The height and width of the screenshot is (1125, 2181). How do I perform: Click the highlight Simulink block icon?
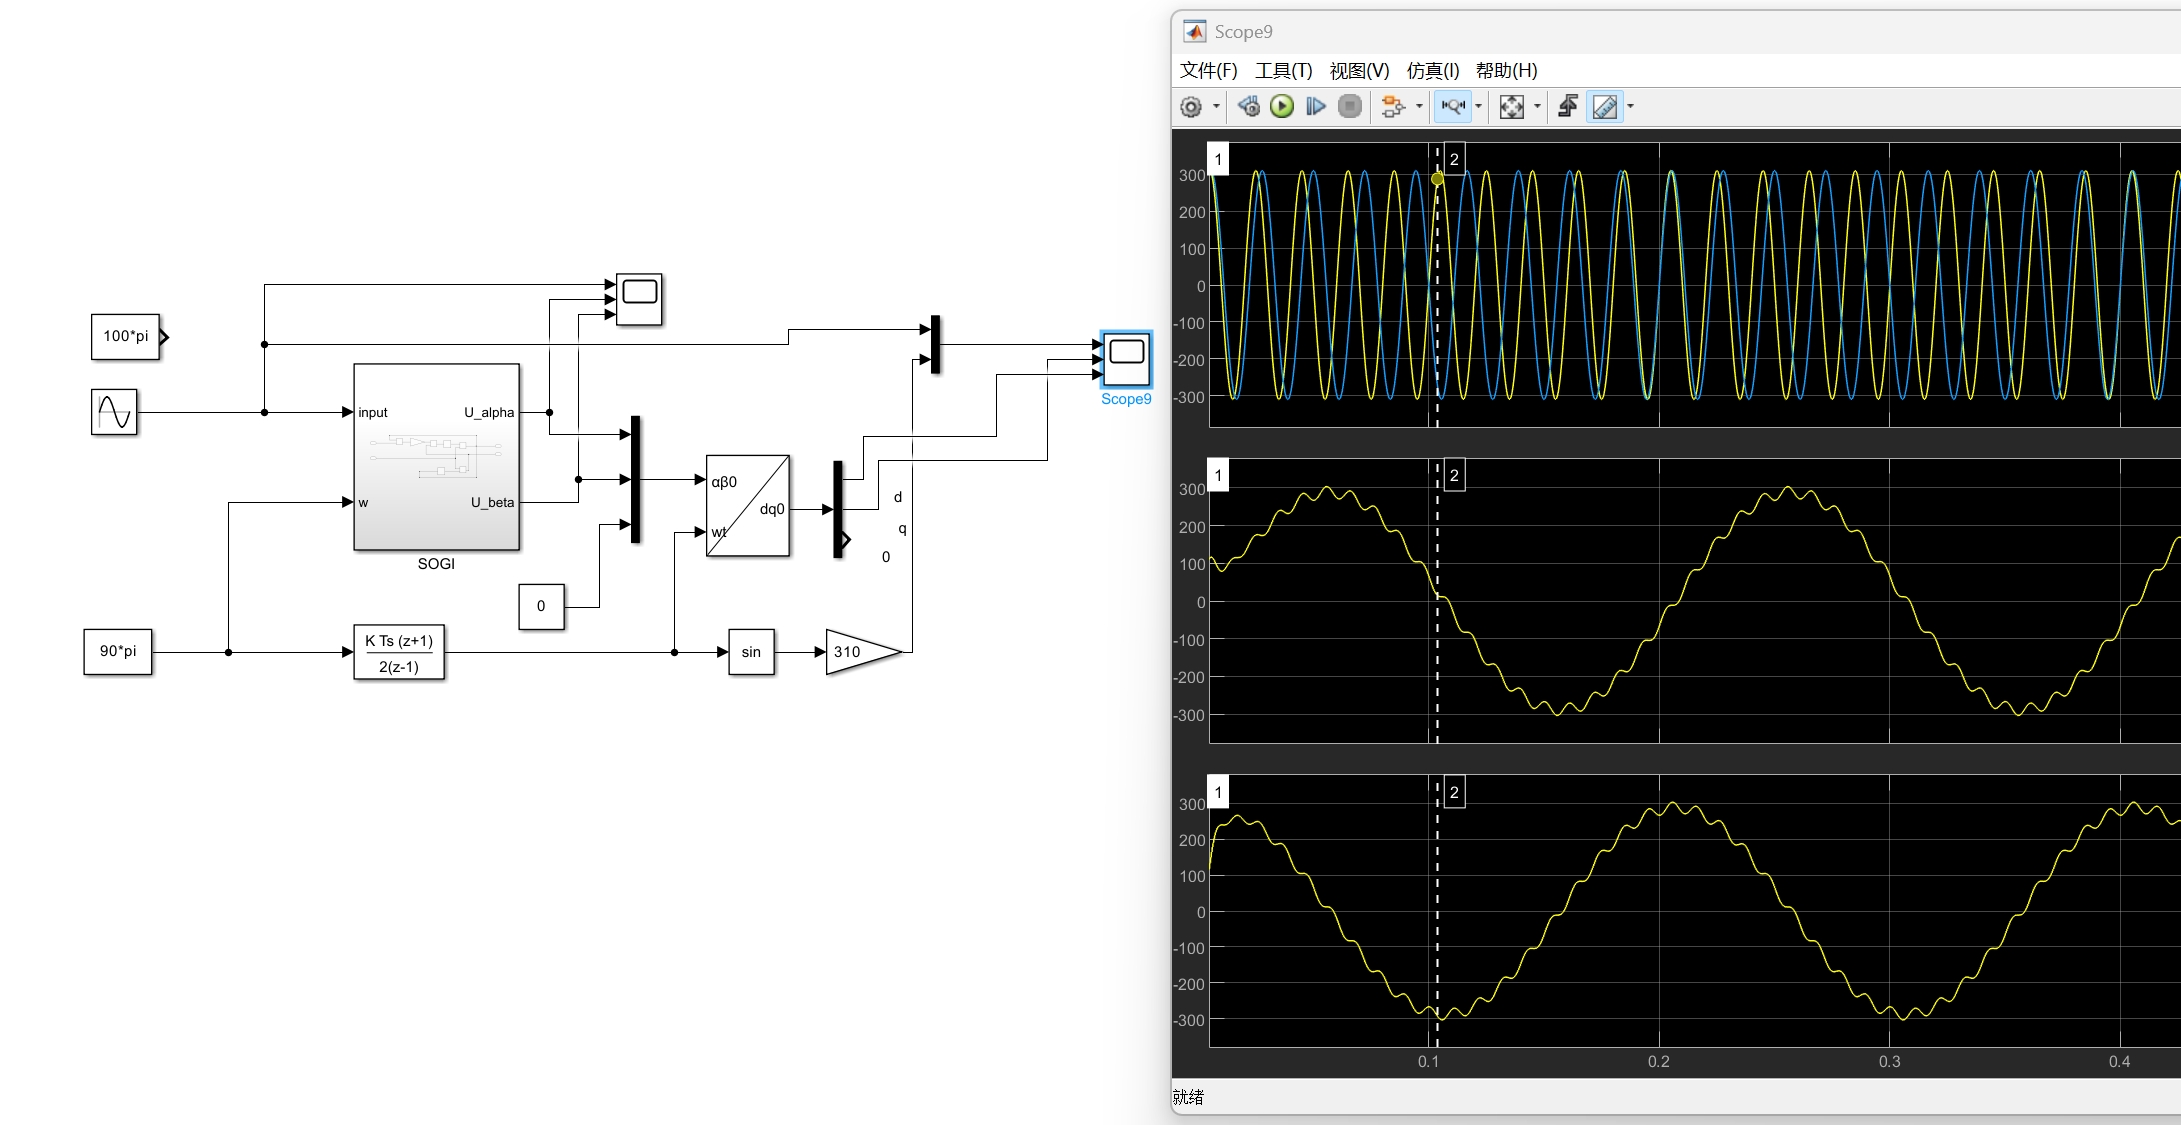click(x=1392, y=107)
